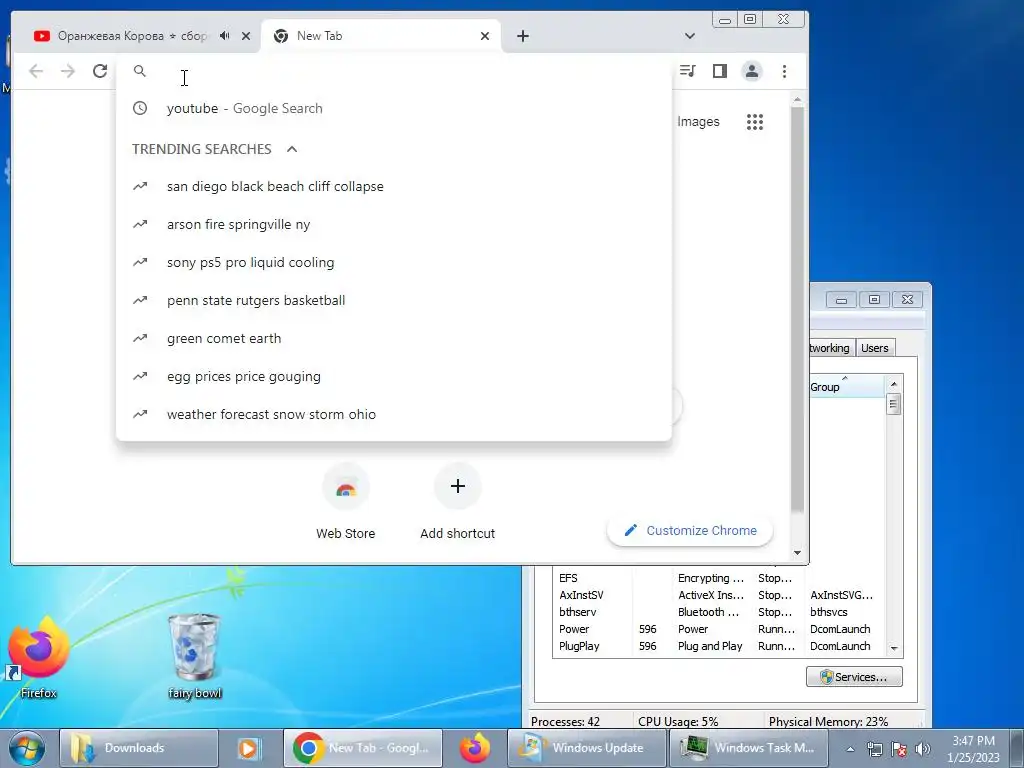The height and width of the screenshot is (768, 1024).
Task: Click the search magnifier icon in address bar
Action: [x=140, y=71]
